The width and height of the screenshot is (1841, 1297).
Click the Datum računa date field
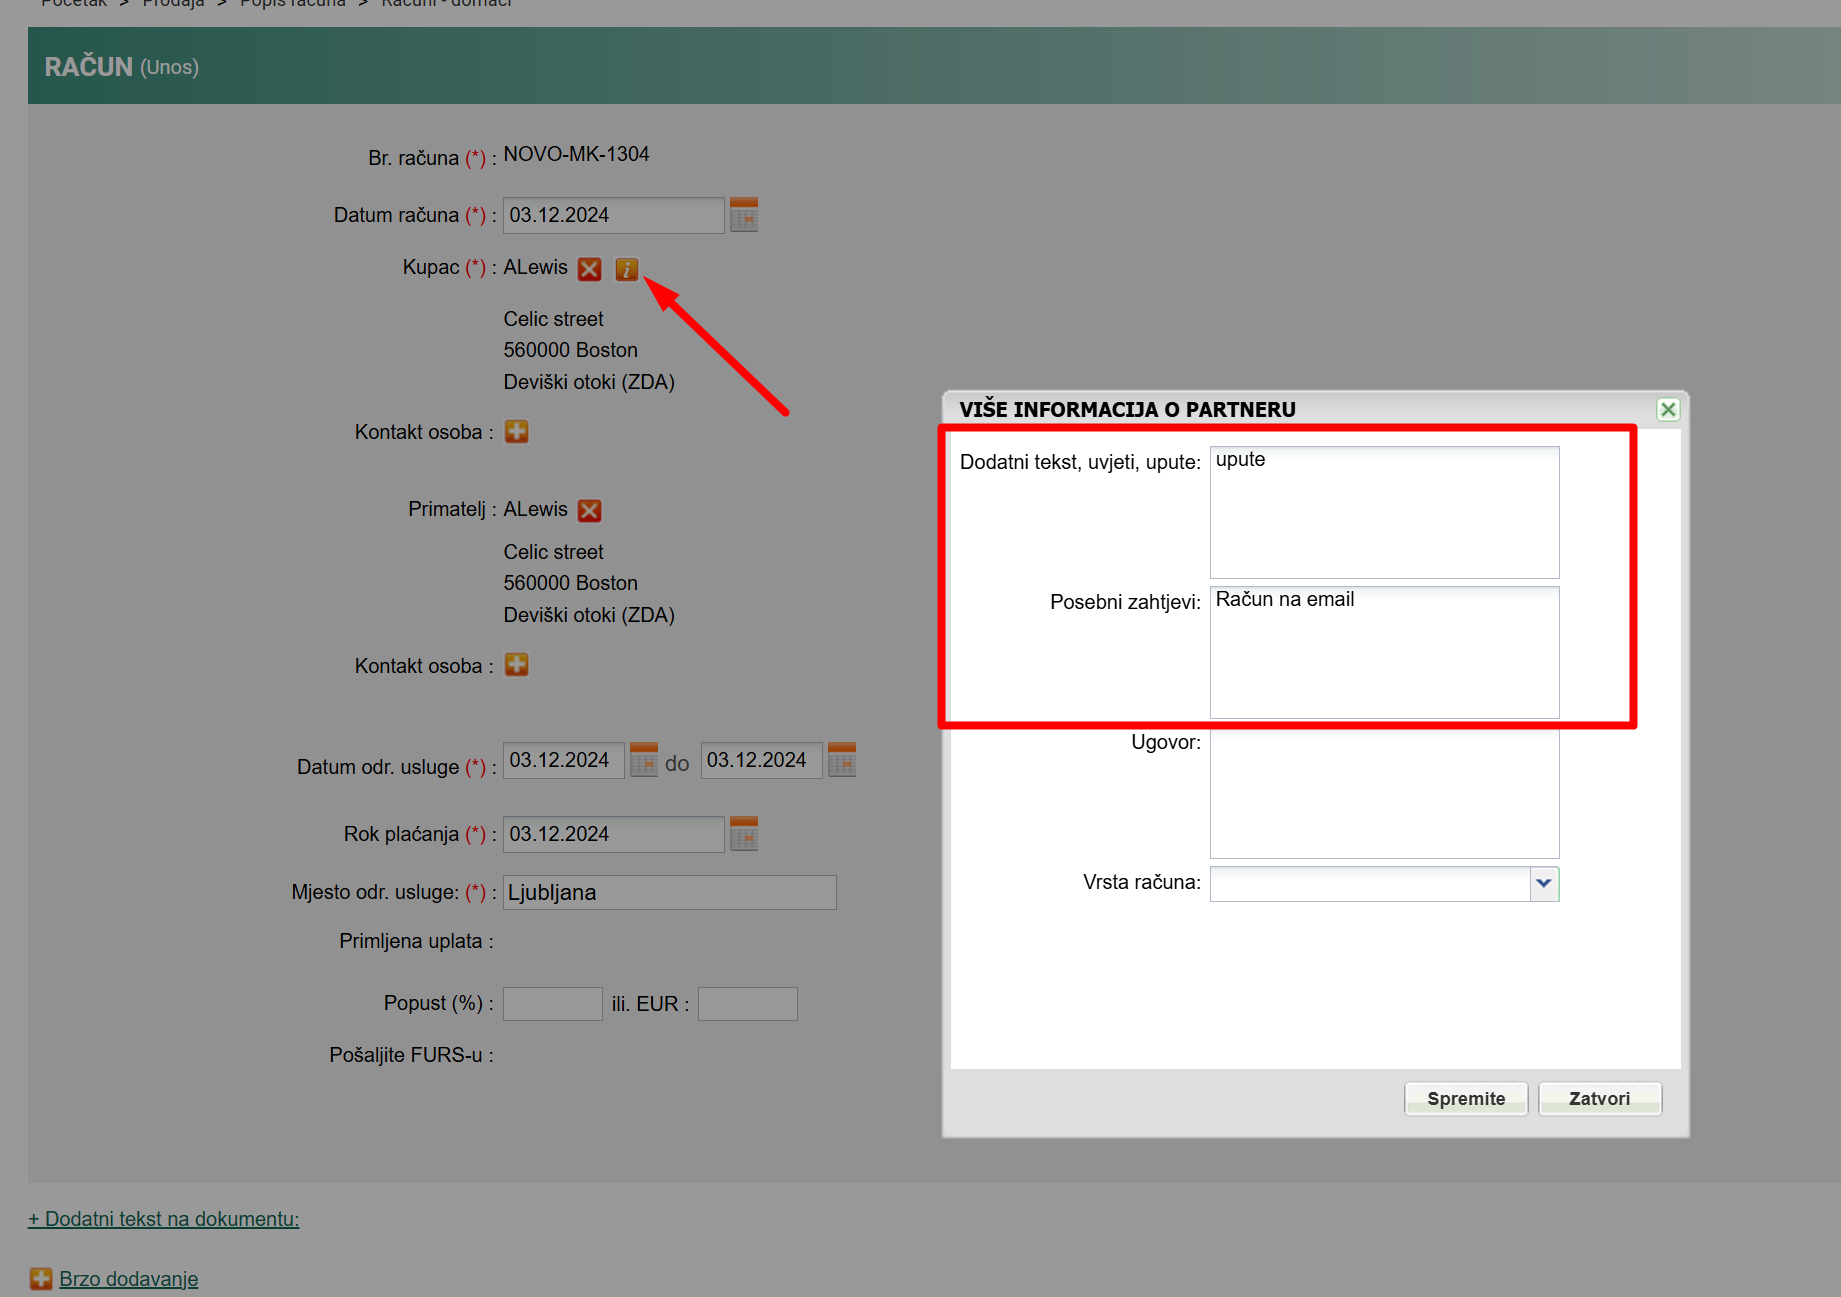[x=613, y=215]
